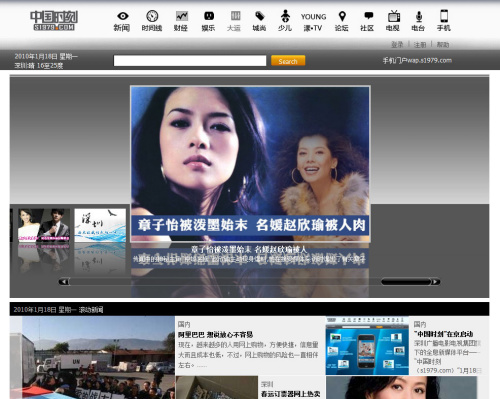Click the weather text 深圳晴 16至25度

click(39, 65)
